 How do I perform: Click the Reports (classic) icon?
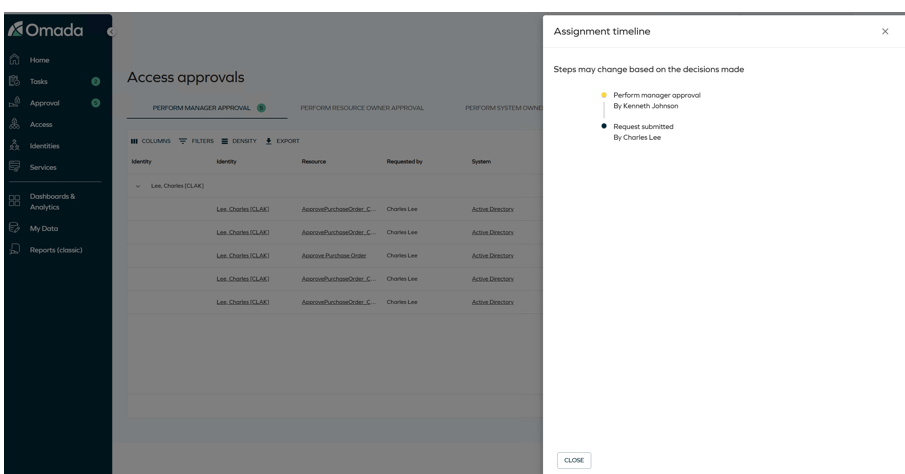point(14,249)
